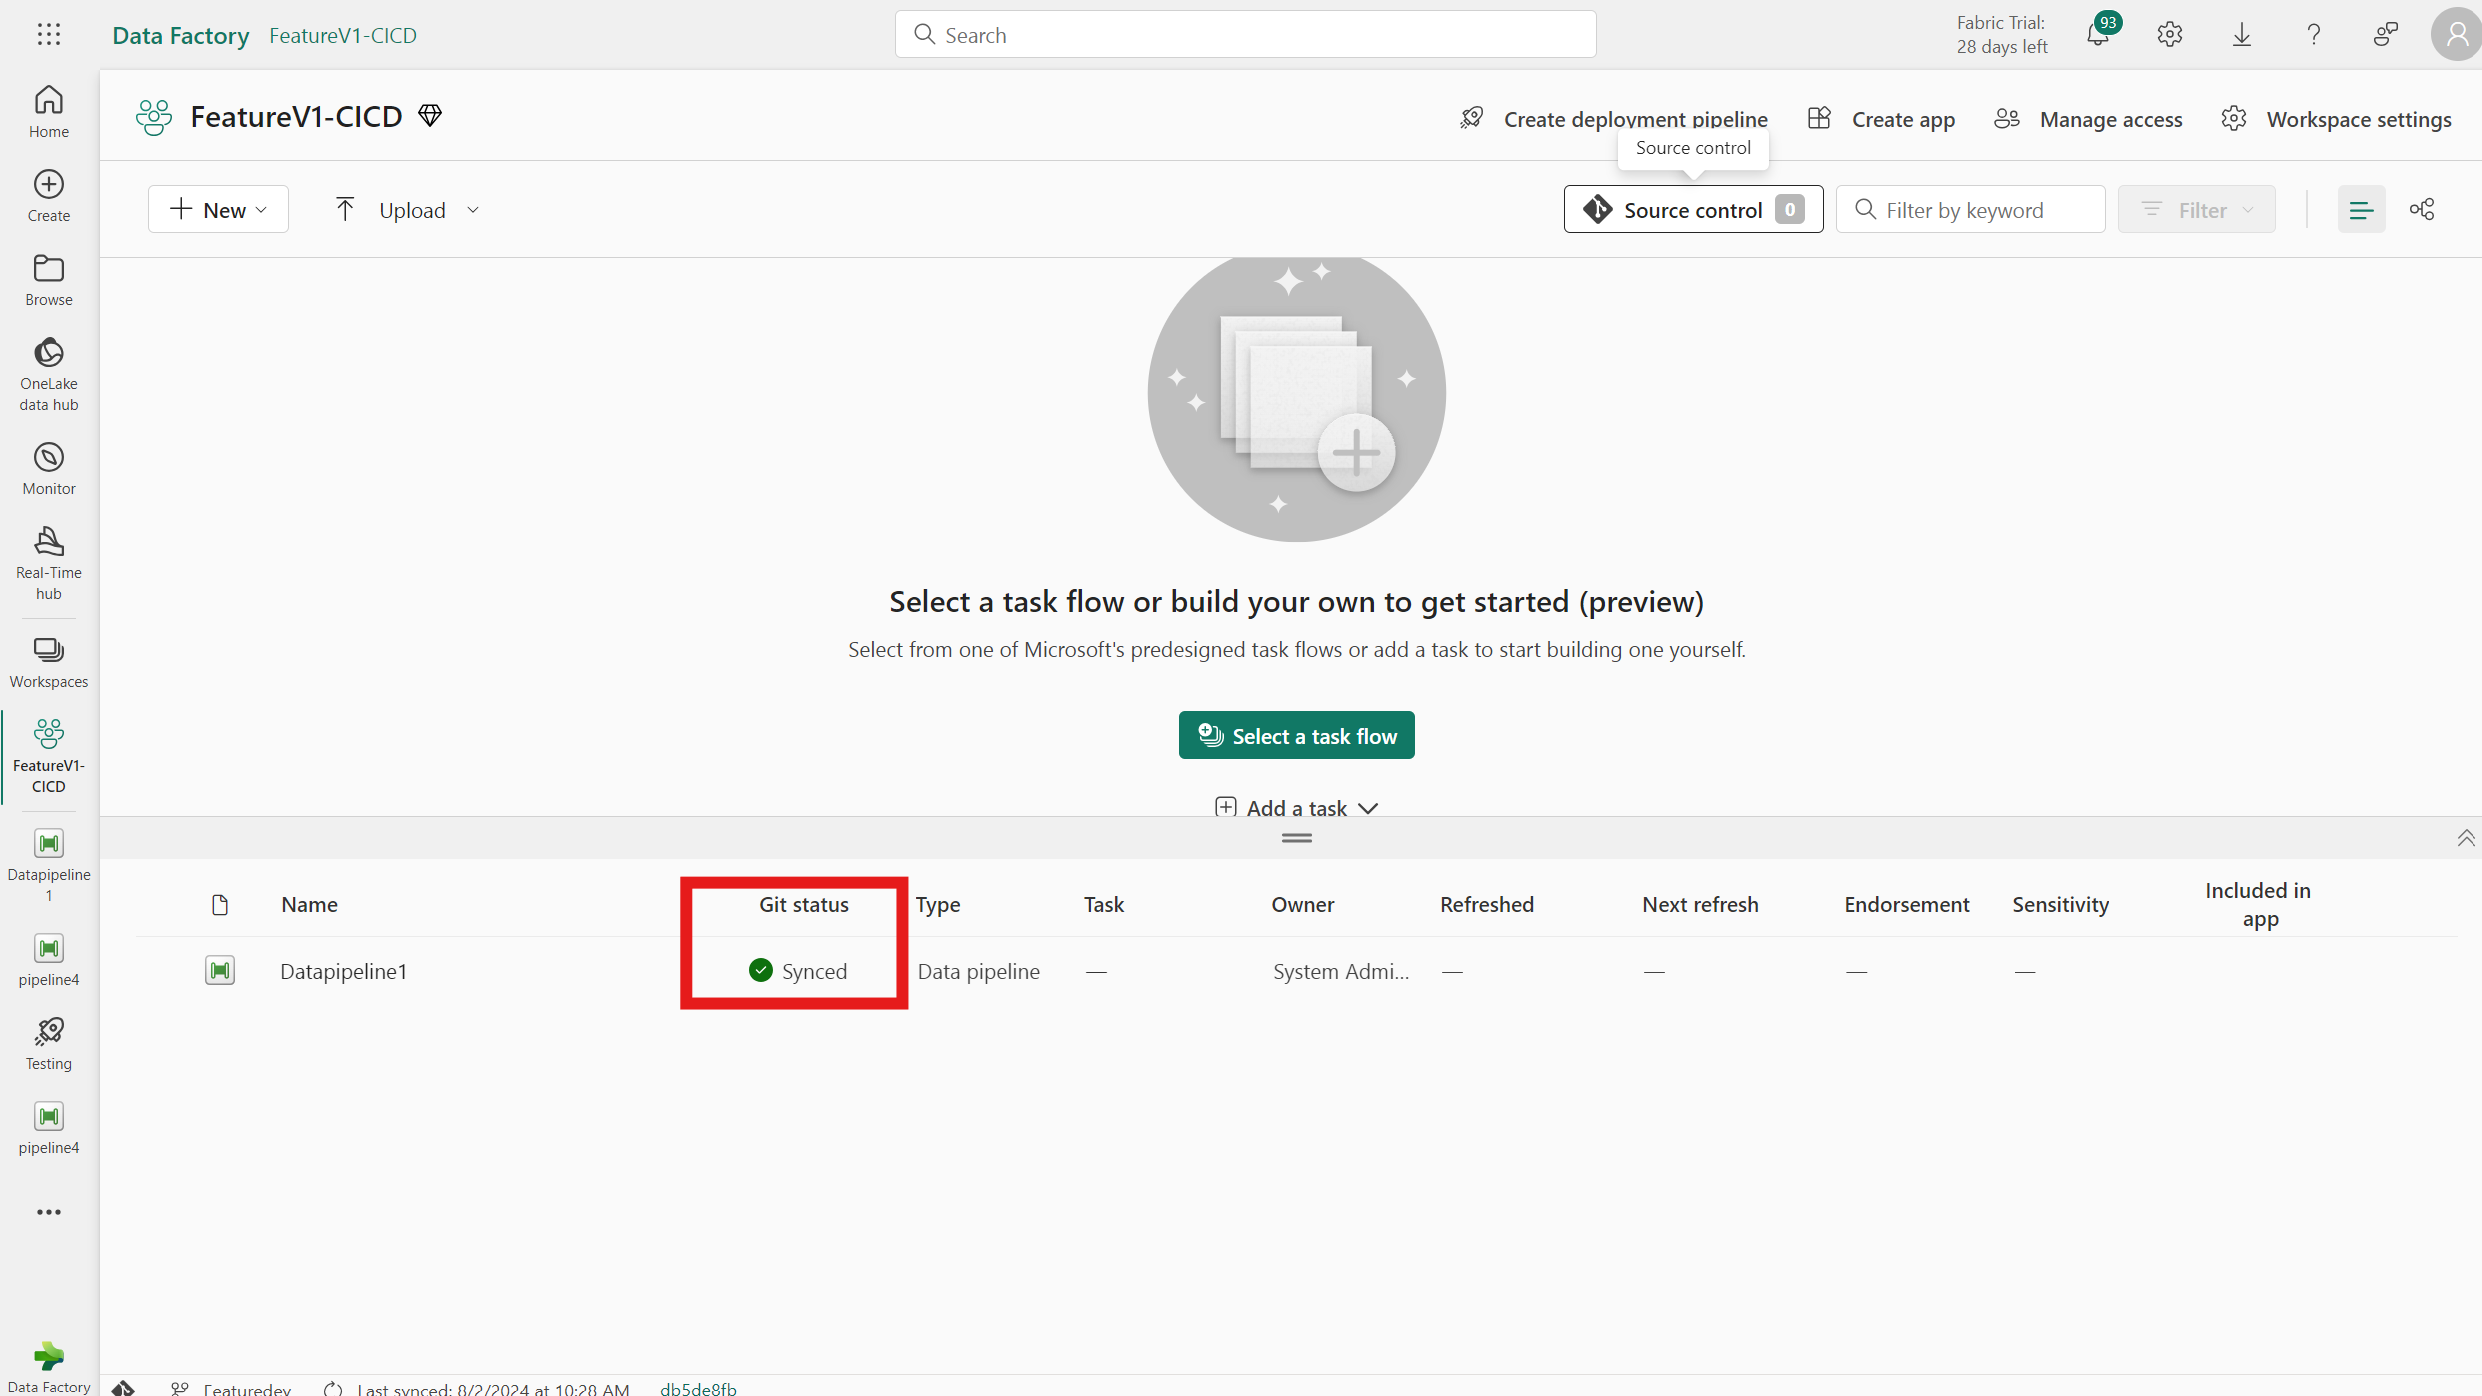Open Workspace settings
The height and width of the screenshot is (1396, 2482).
click(2336, 119)
